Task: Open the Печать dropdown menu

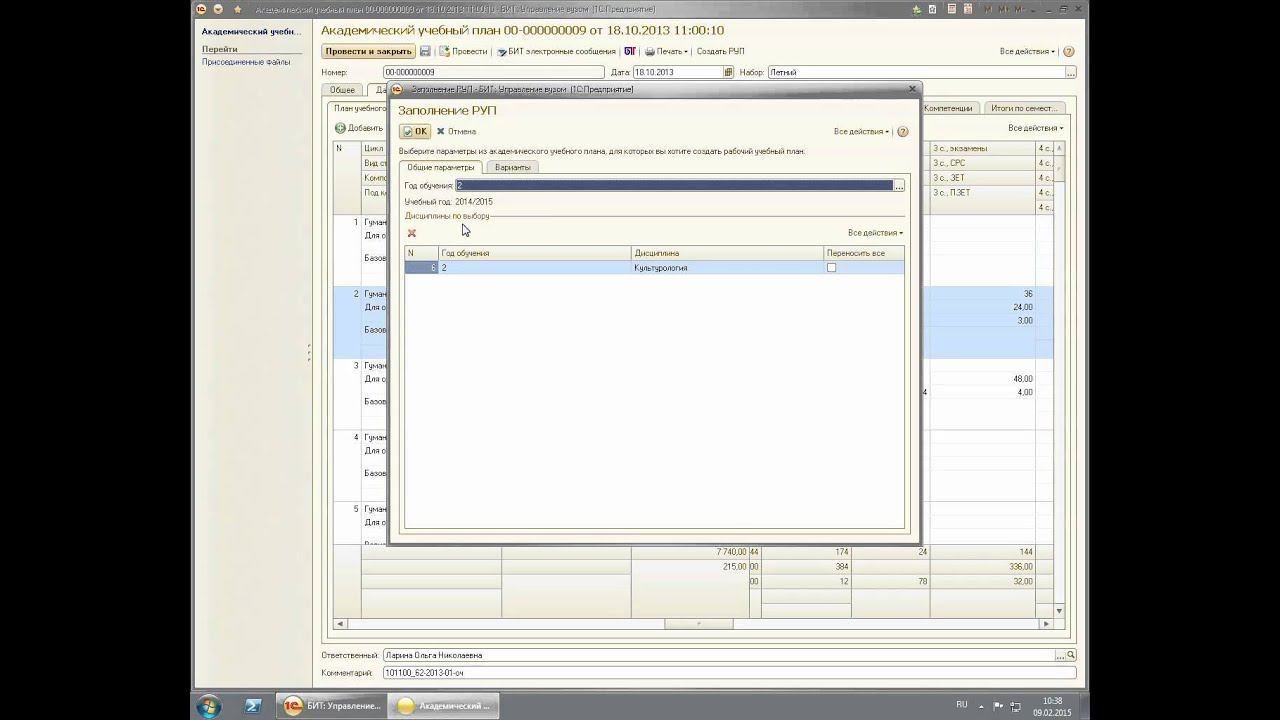Action: 666,51
